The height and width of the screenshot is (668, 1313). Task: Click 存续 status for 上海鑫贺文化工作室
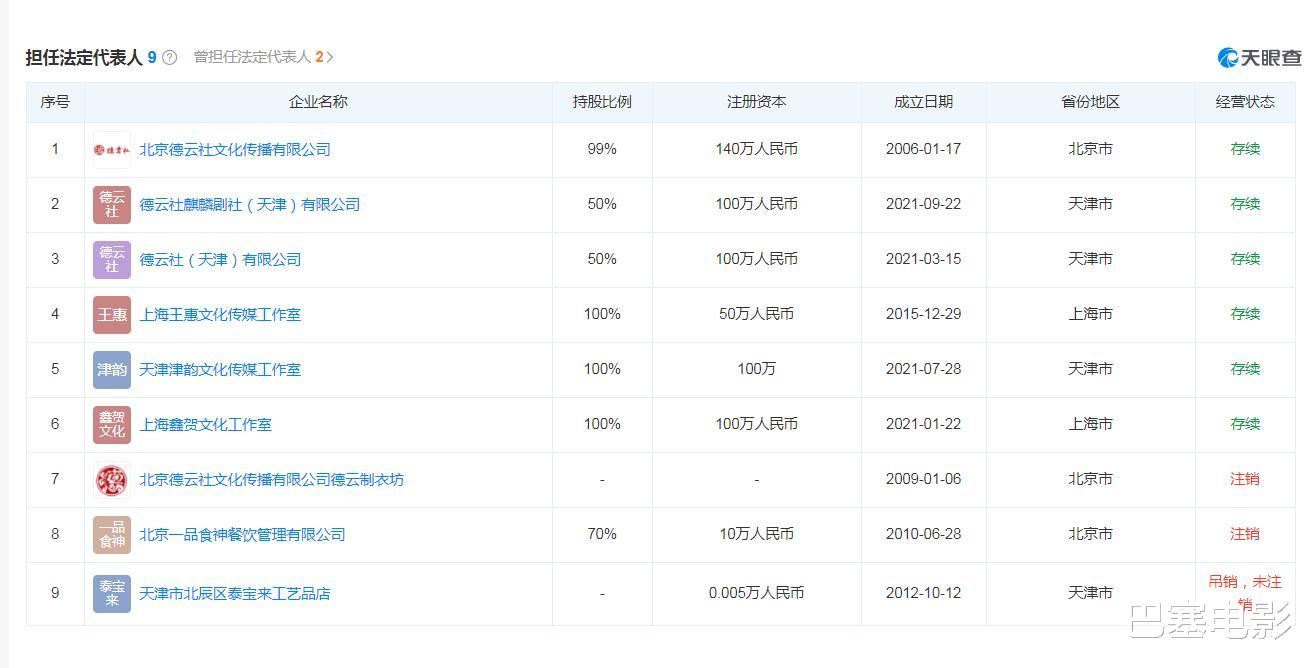pyautogui.click(x=1245, y=424)
